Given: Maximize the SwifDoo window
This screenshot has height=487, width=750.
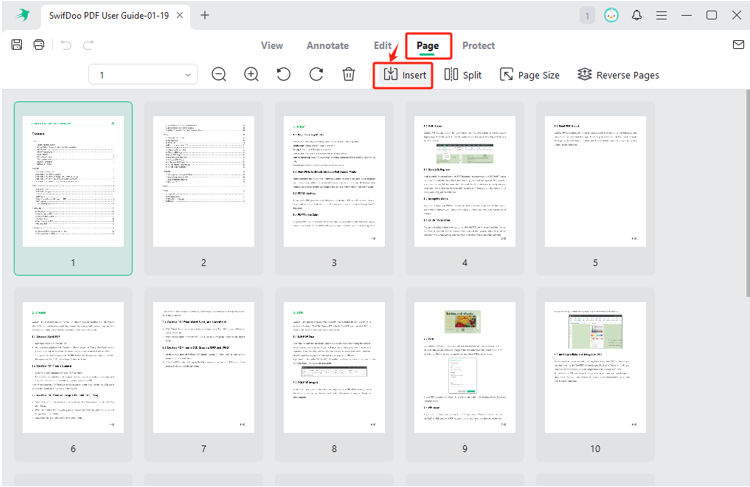Looking at the screenshot, I should point(712,15).
